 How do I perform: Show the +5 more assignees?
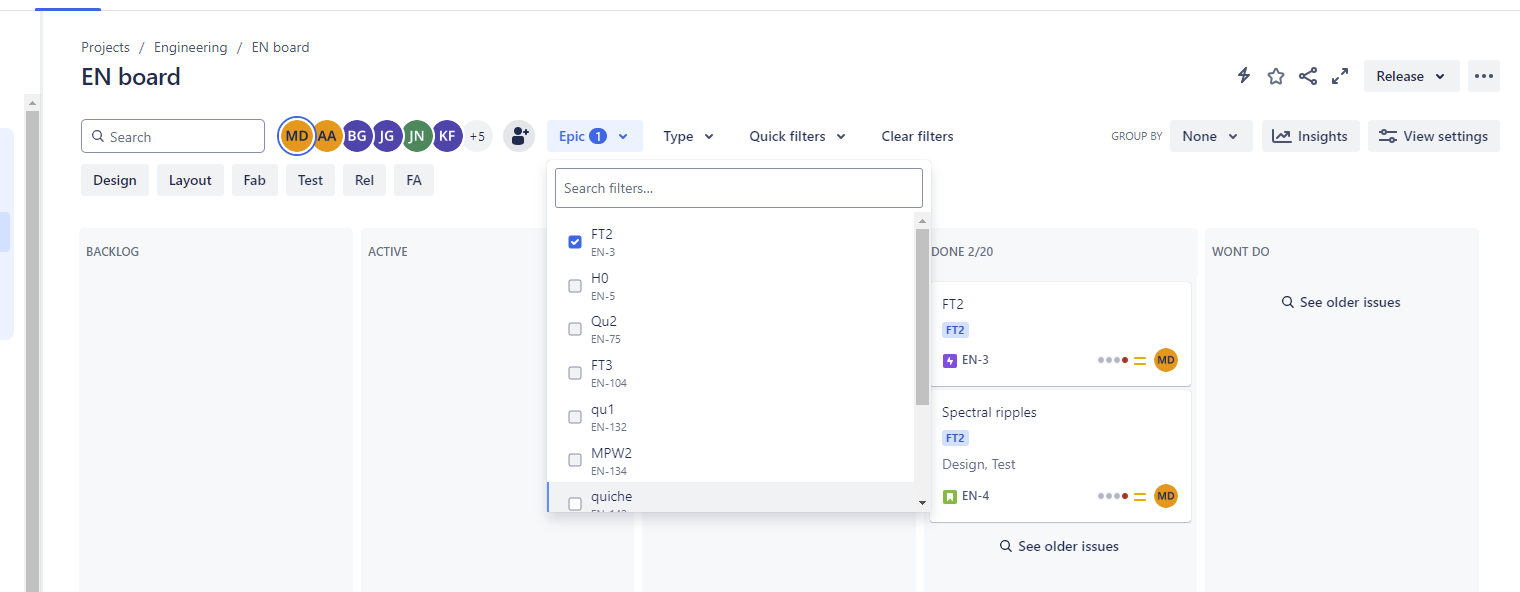point(477,136)
